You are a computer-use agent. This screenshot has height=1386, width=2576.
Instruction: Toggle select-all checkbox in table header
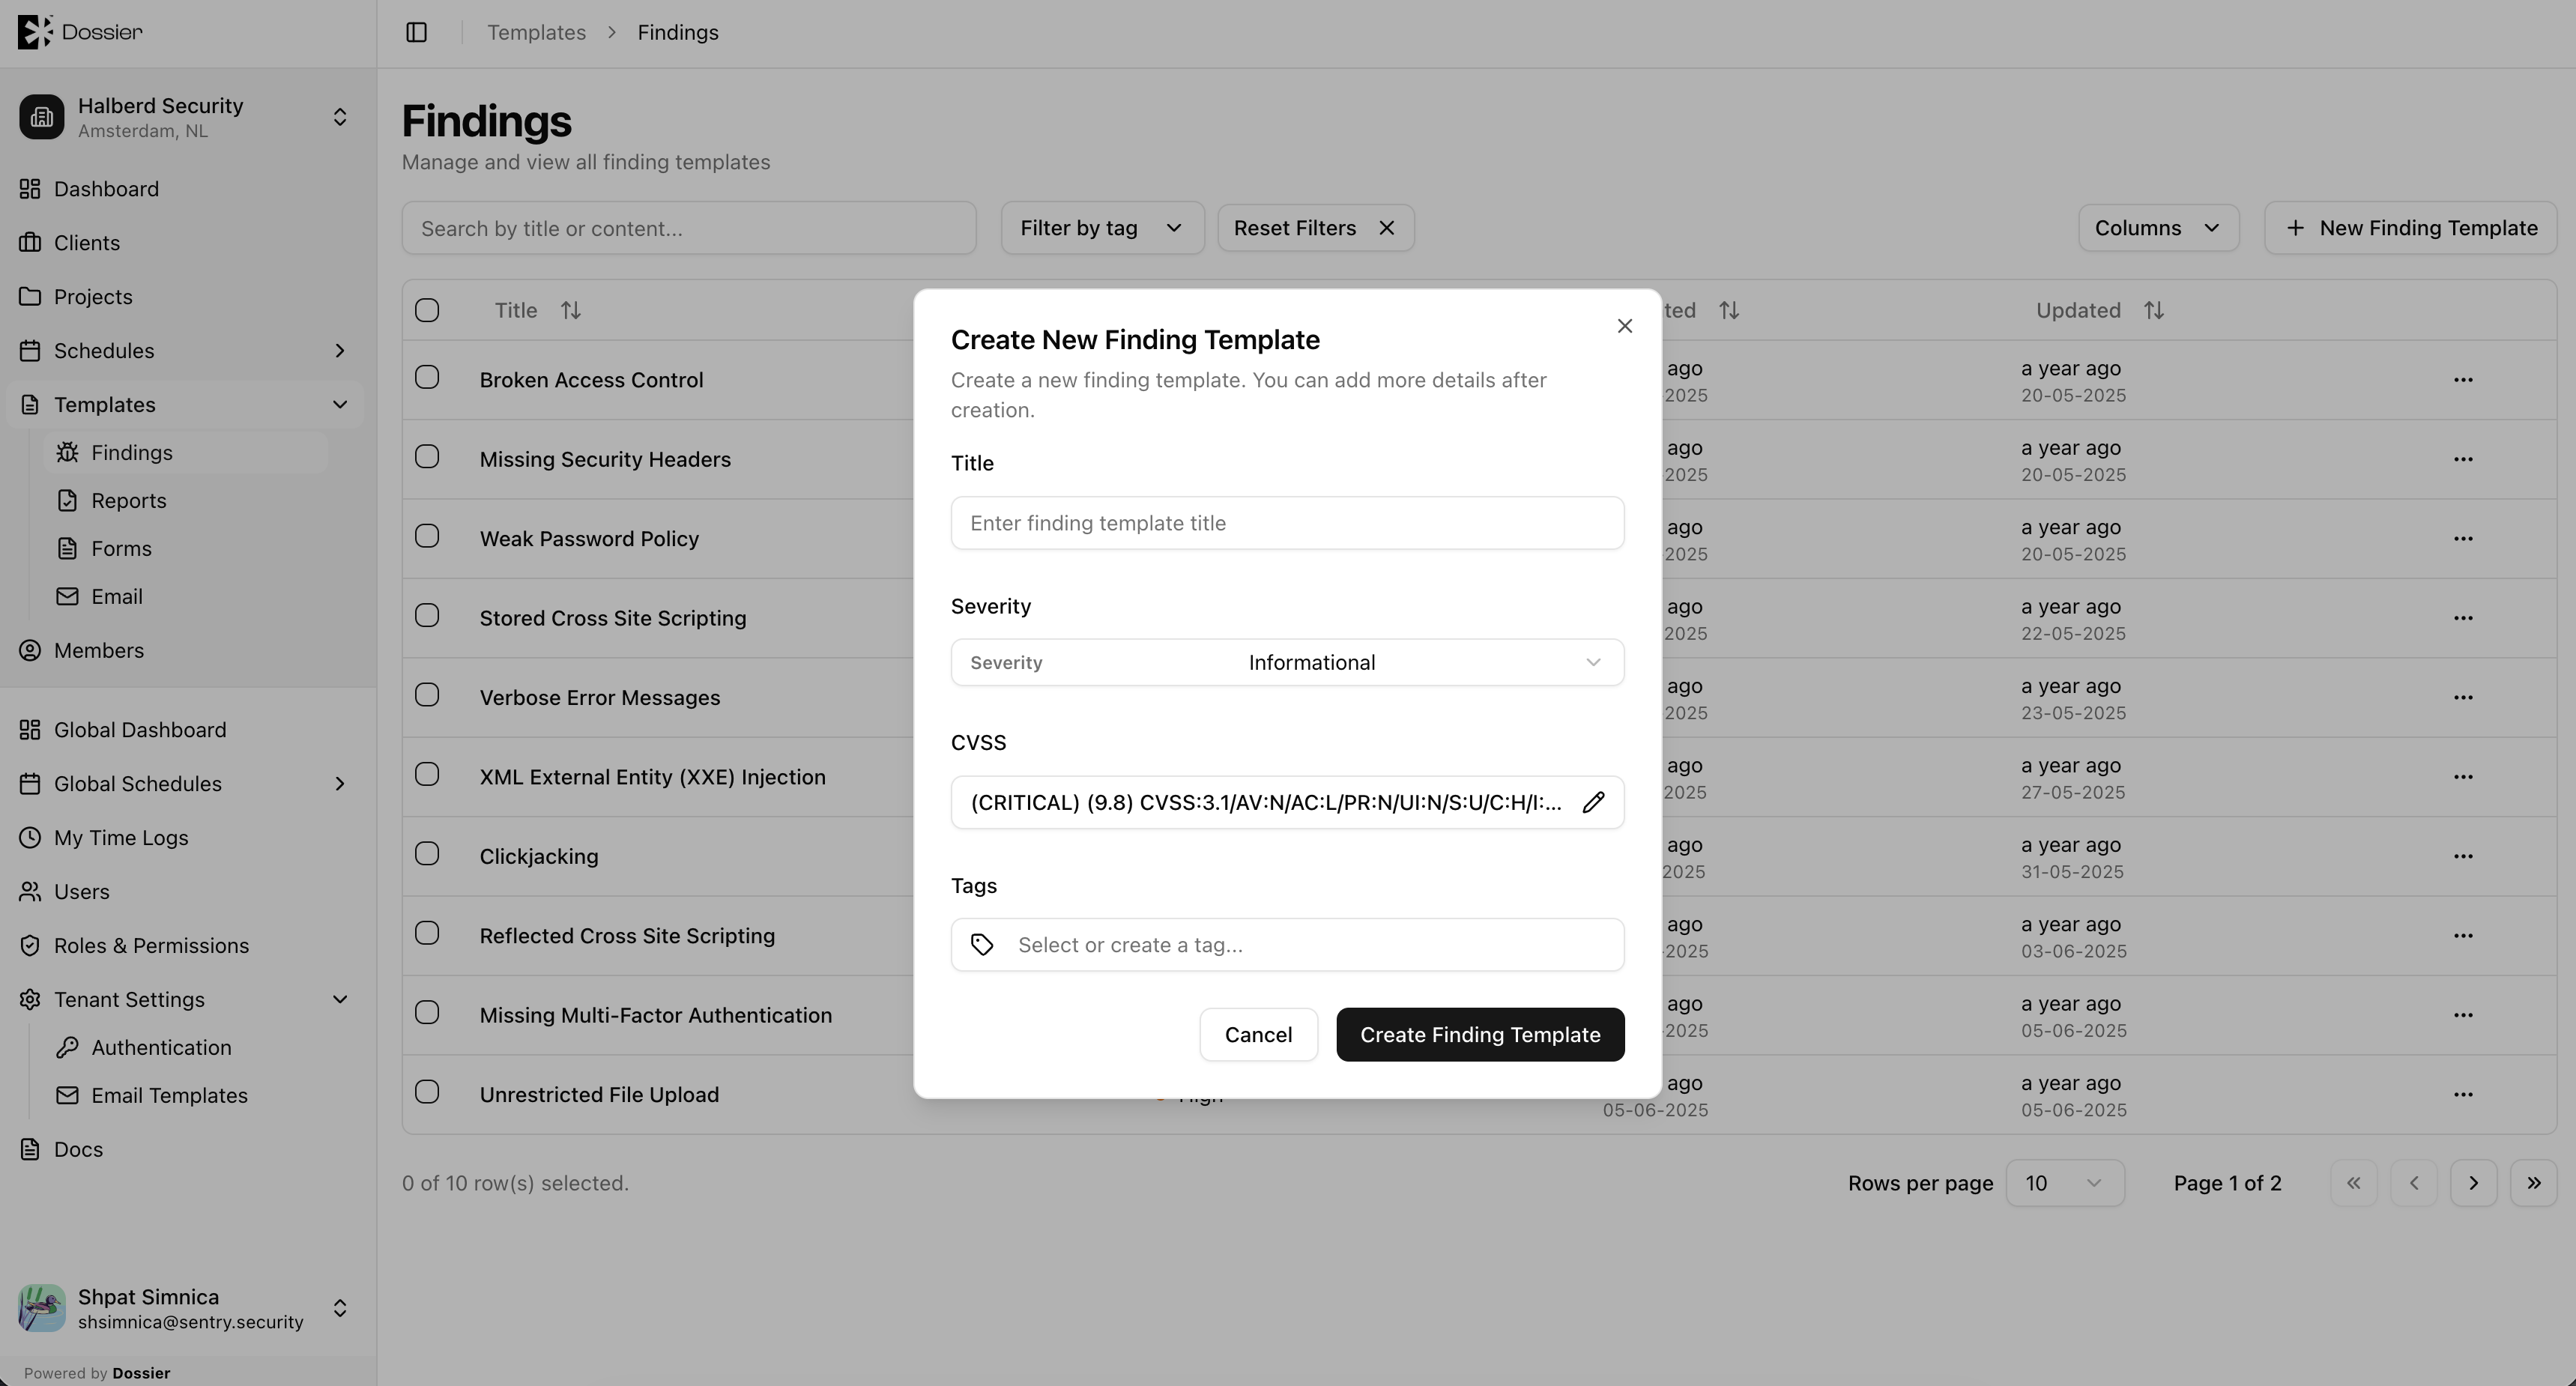click(427, 310)
